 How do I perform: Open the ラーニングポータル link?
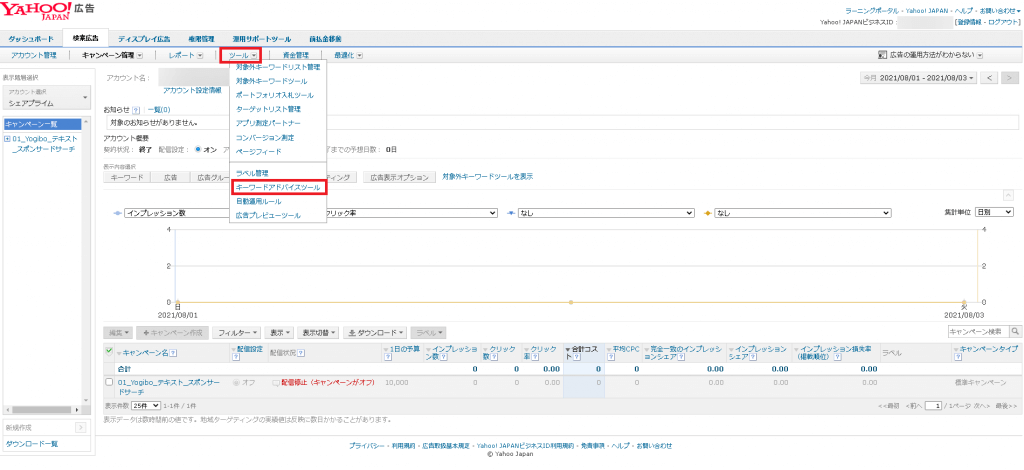tap(873, 12)
